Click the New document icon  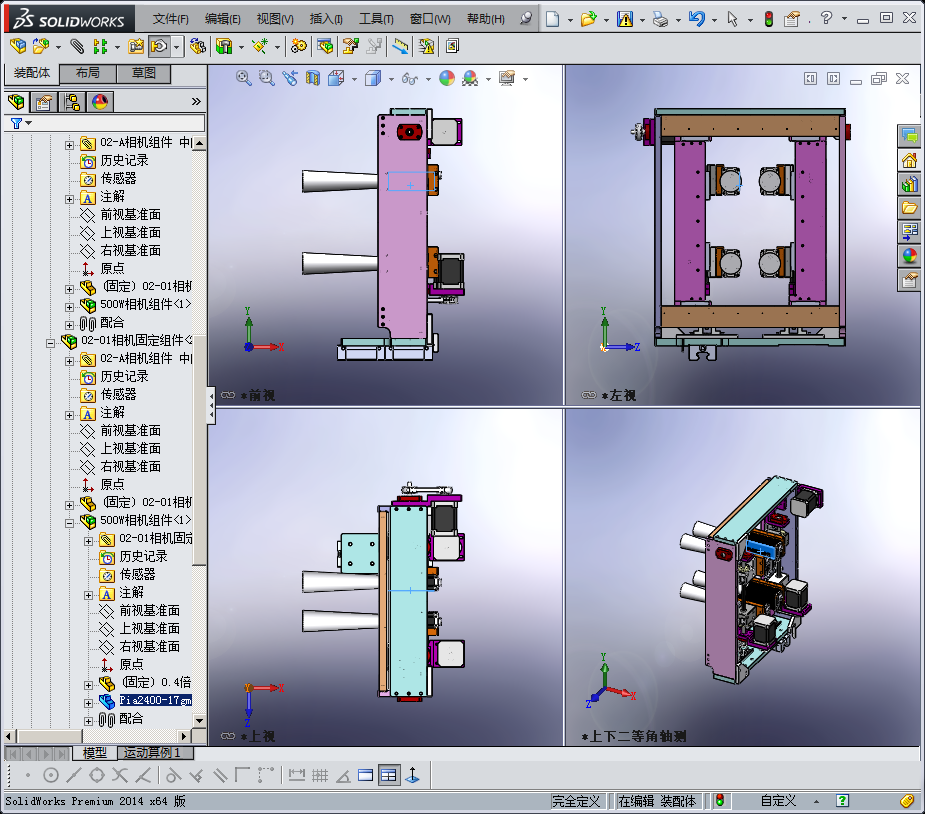click(553, 19)
